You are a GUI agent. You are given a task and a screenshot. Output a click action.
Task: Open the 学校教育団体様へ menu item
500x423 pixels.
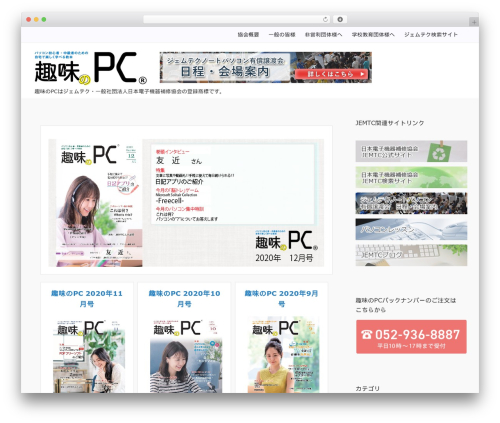point(373,35)
